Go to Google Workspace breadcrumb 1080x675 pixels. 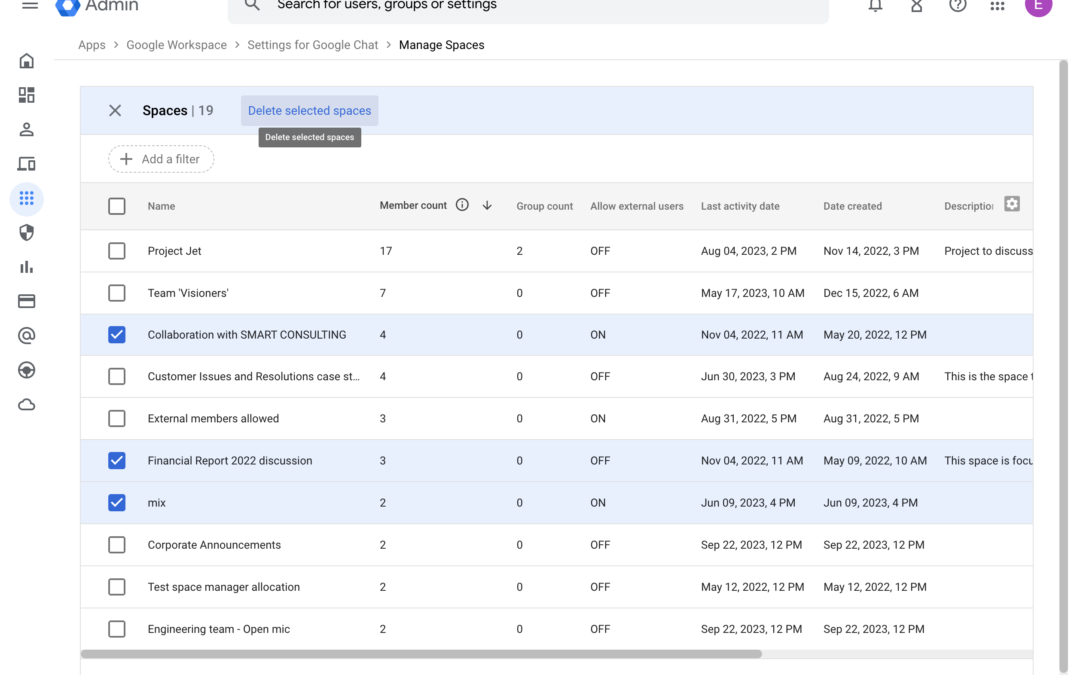pos(176,45)
